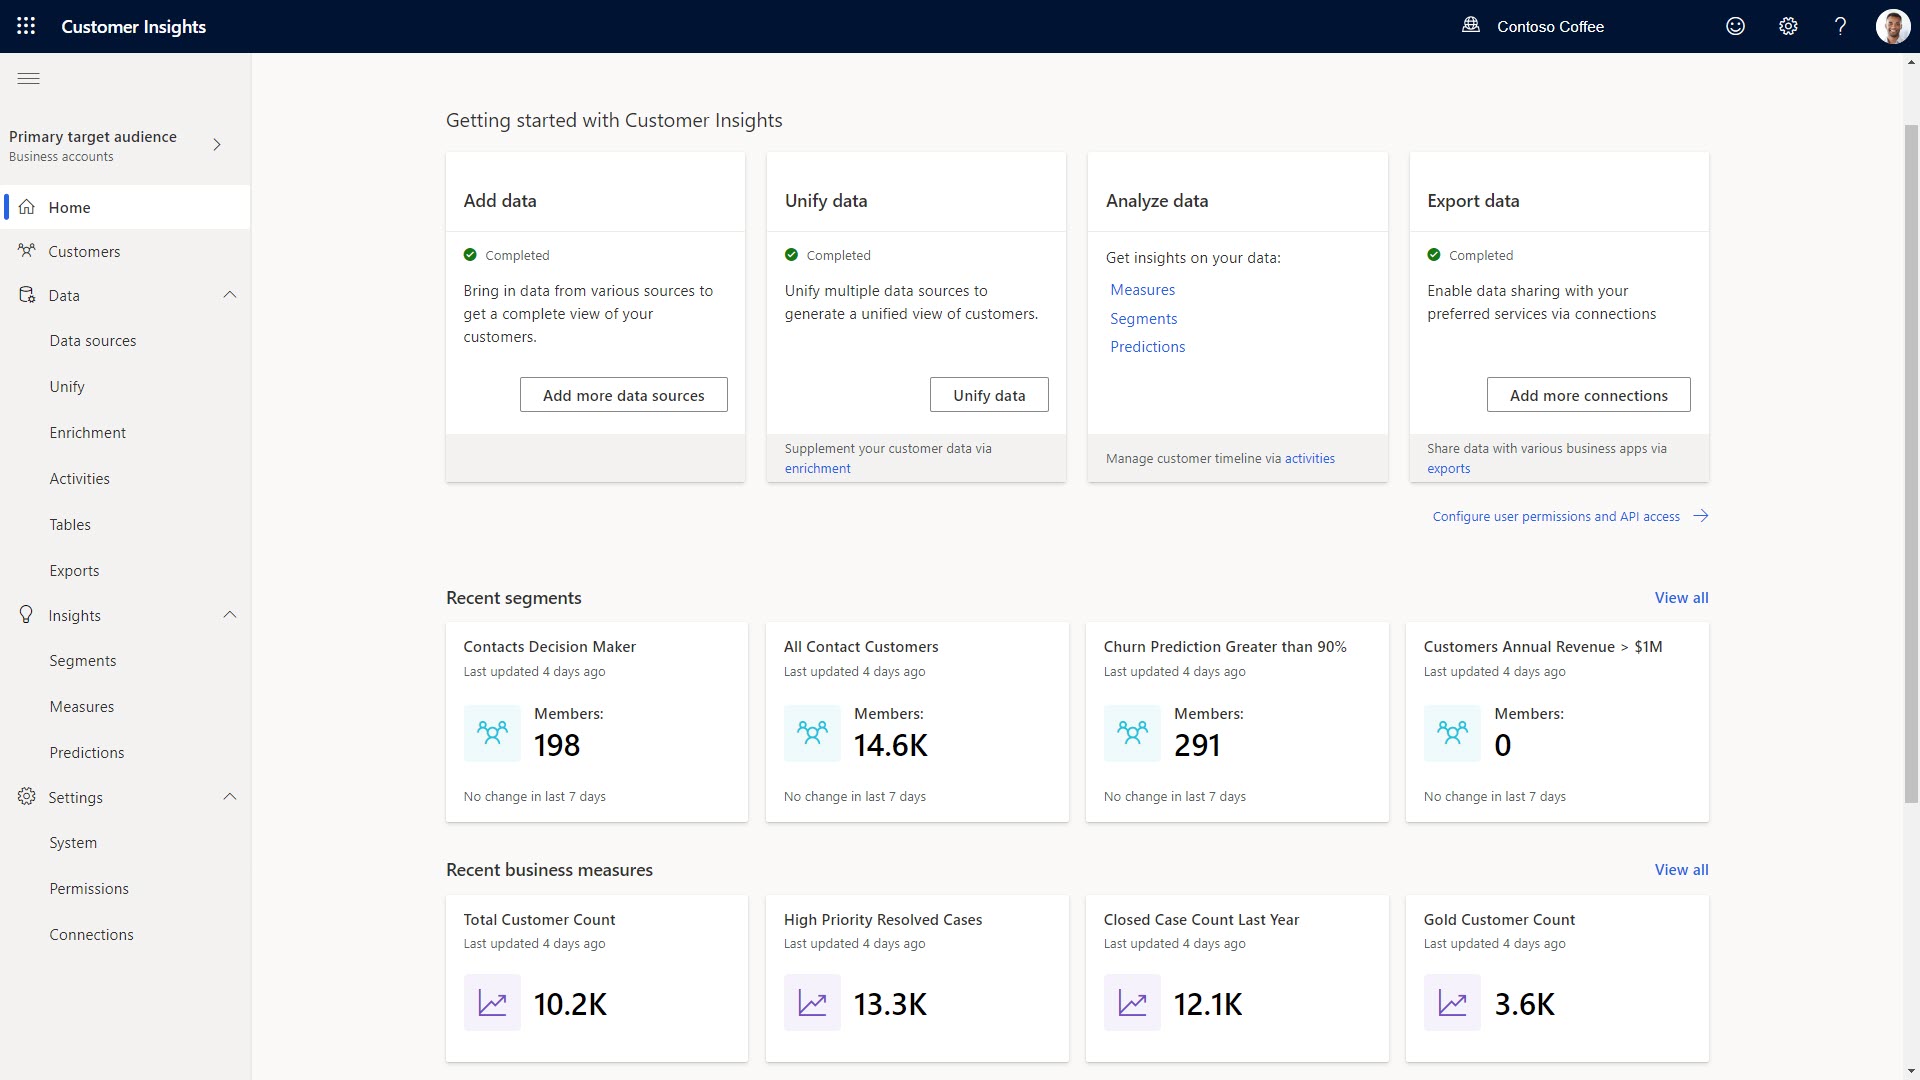Go to Customers in sidebar
1920x1080 pixels.
(84, 252)
